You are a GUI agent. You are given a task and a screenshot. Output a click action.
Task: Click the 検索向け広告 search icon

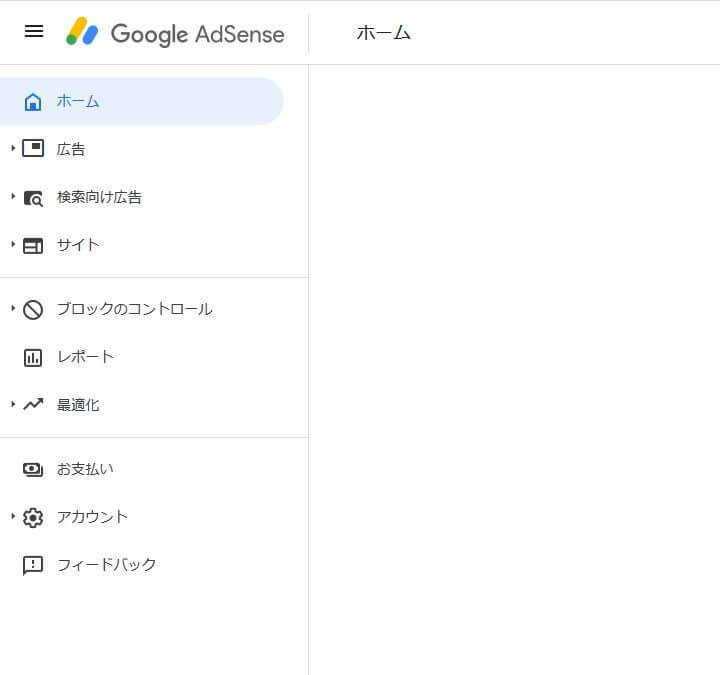pos(33,198)
